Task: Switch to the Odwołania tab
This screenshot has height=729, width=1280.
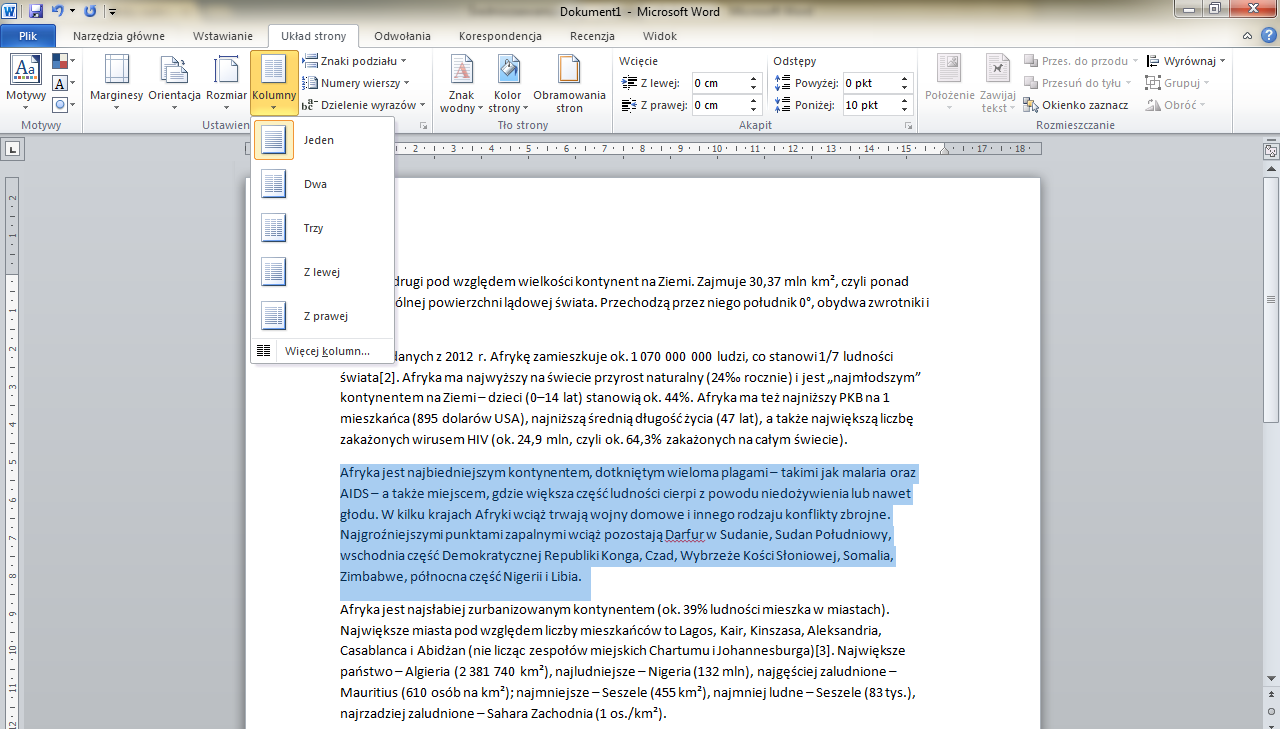Action: click(402, 36)
